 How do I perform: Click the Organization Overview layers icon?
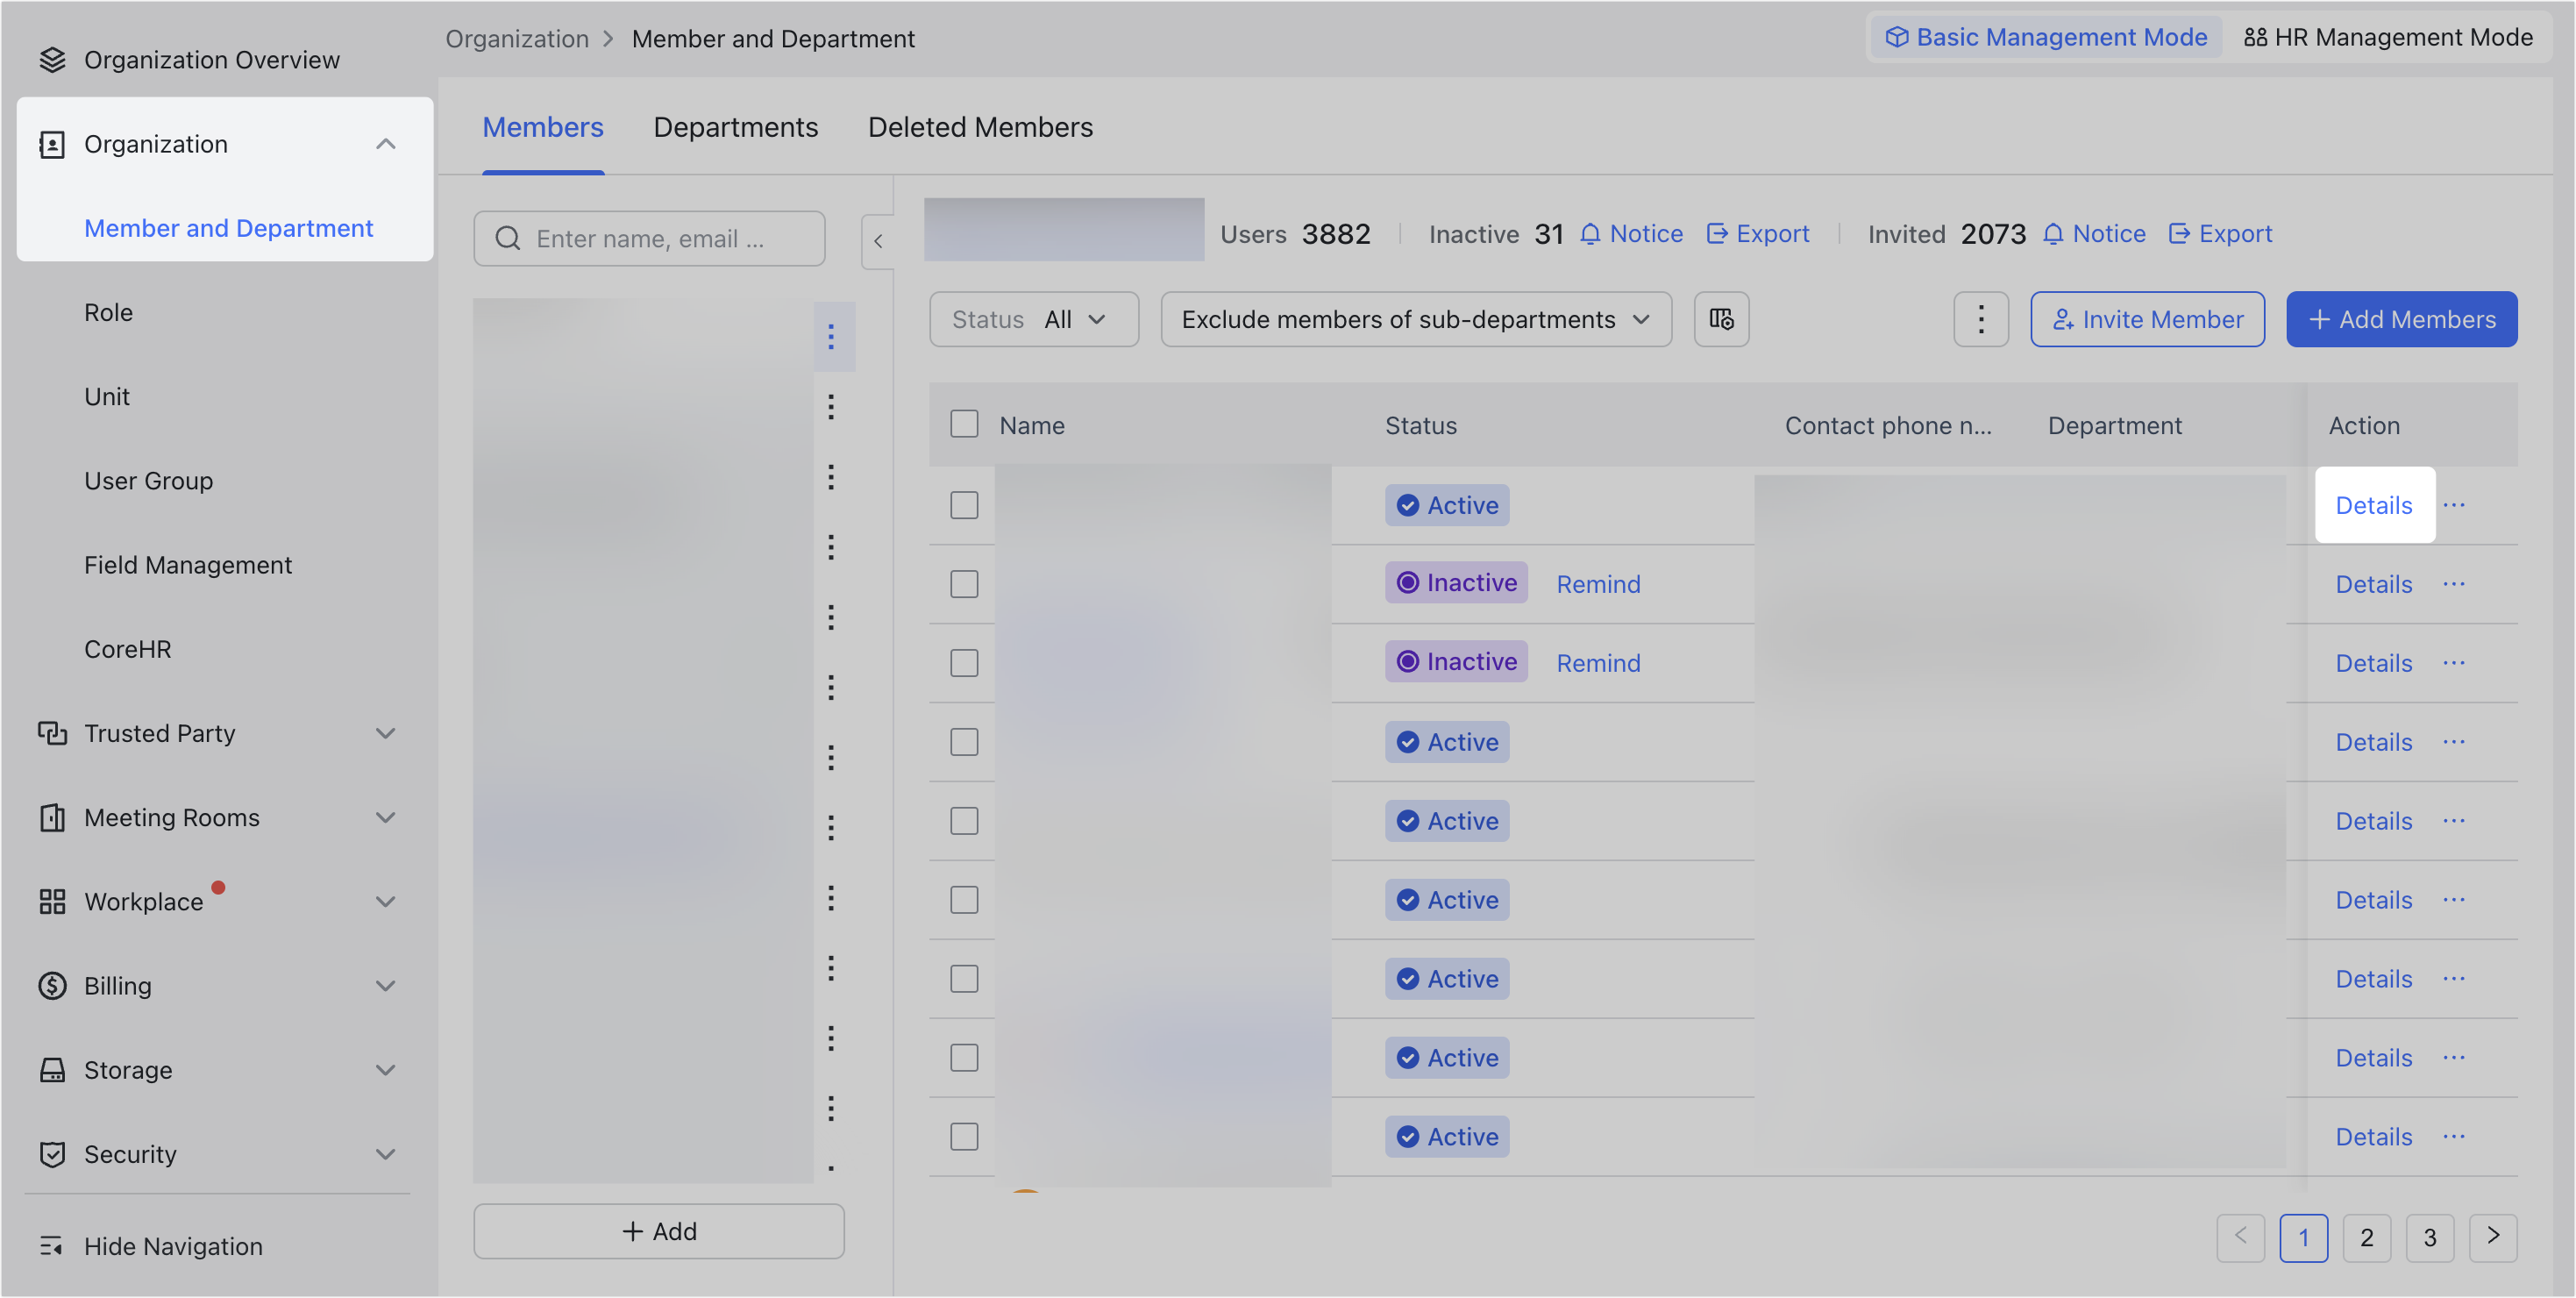tap(52, 59)
